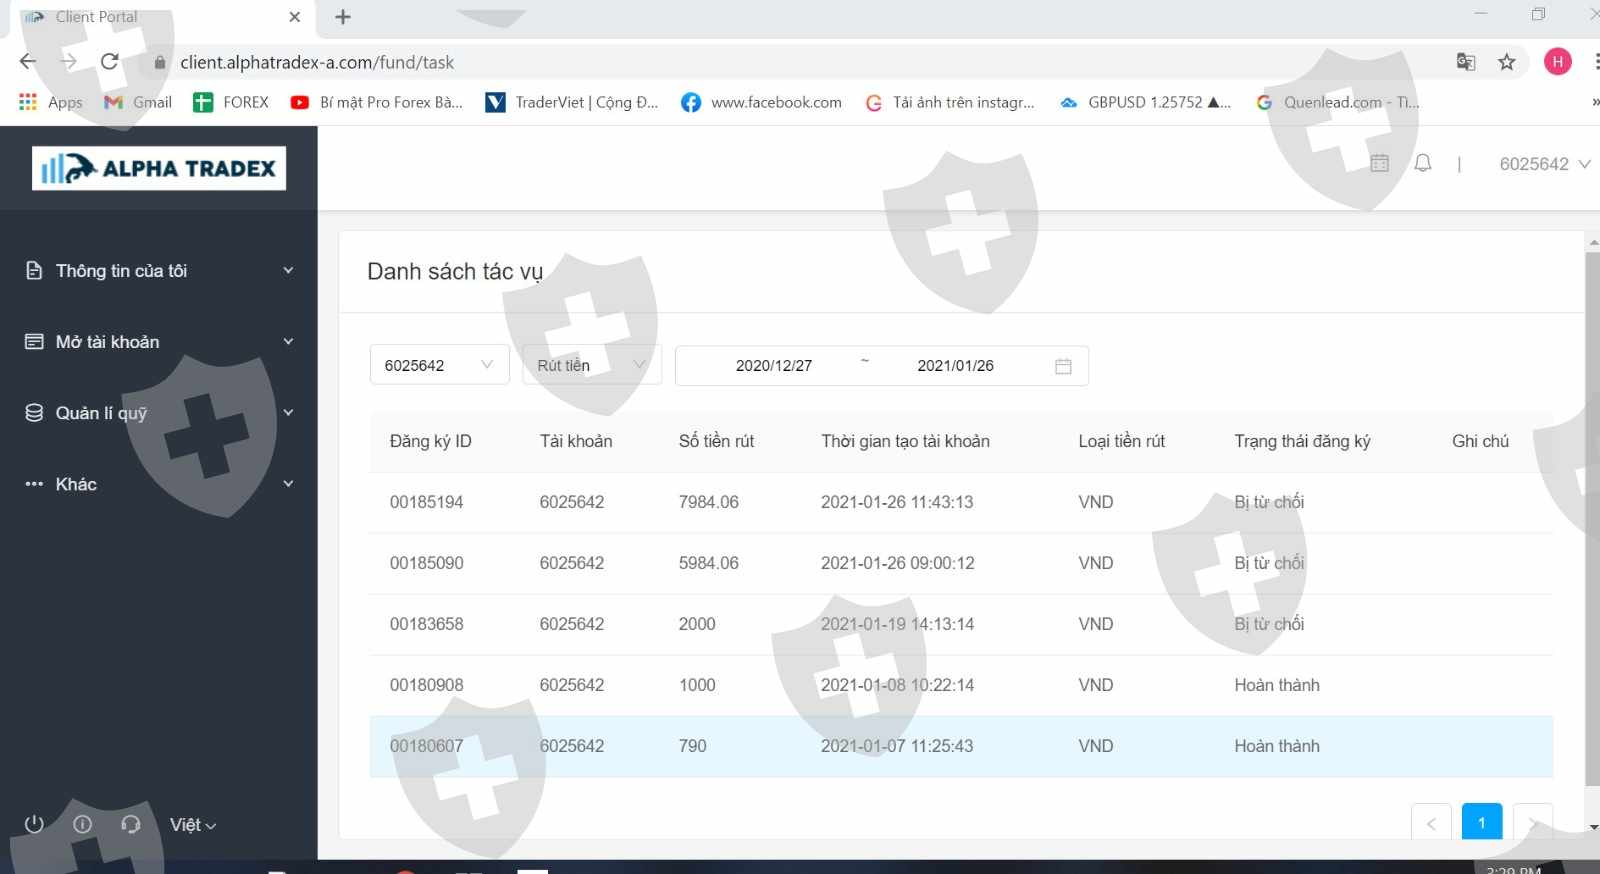The image size is (1600, 874).
Task: Click the info circle icon
Action: click(x=83, y=824)
